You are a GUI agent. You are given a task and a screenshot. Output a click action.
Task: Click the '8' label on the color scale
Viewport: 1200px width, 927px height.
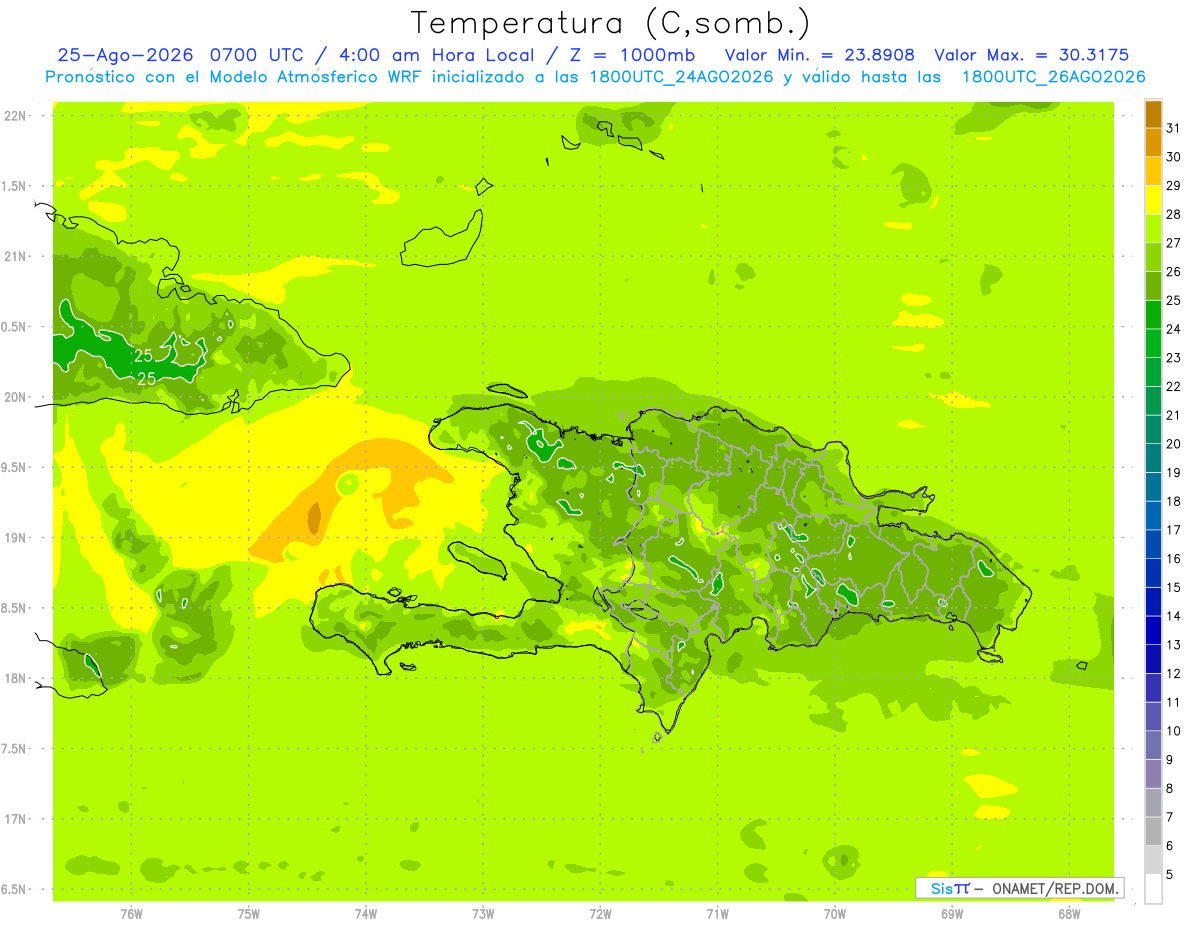[1170, 788]
